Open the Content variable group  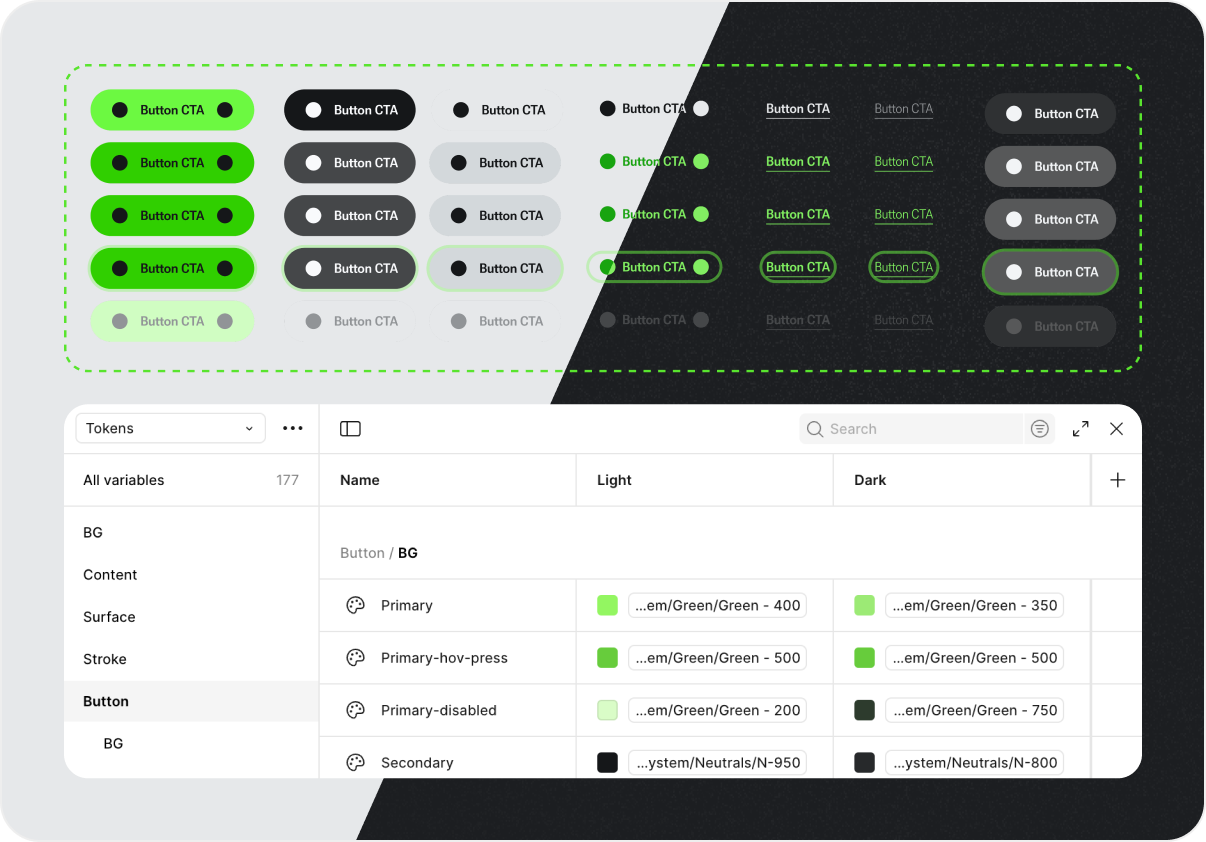click(110, 575)
